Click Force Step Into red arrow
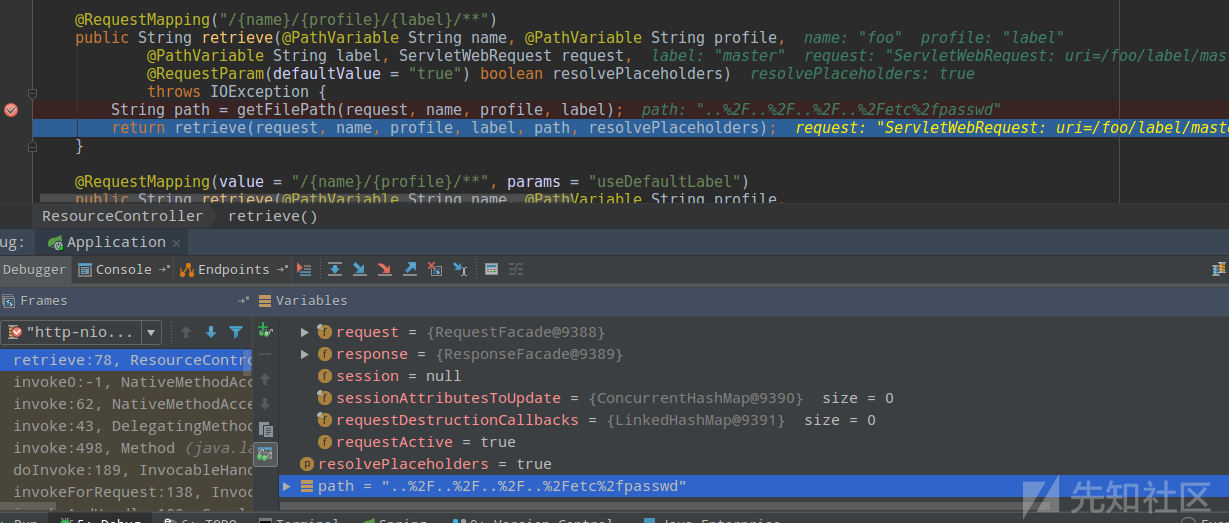Screen dimensions: 1229x523 [385, 269]
